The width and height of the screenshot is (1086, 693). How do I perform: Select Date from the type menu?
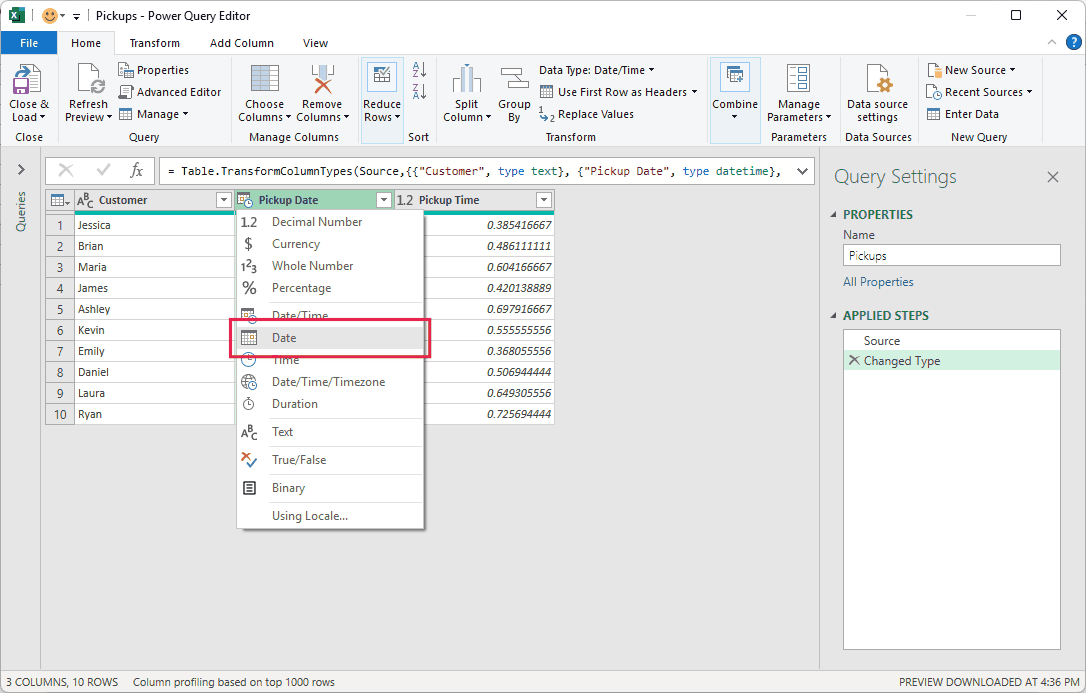tap(330, 338)
